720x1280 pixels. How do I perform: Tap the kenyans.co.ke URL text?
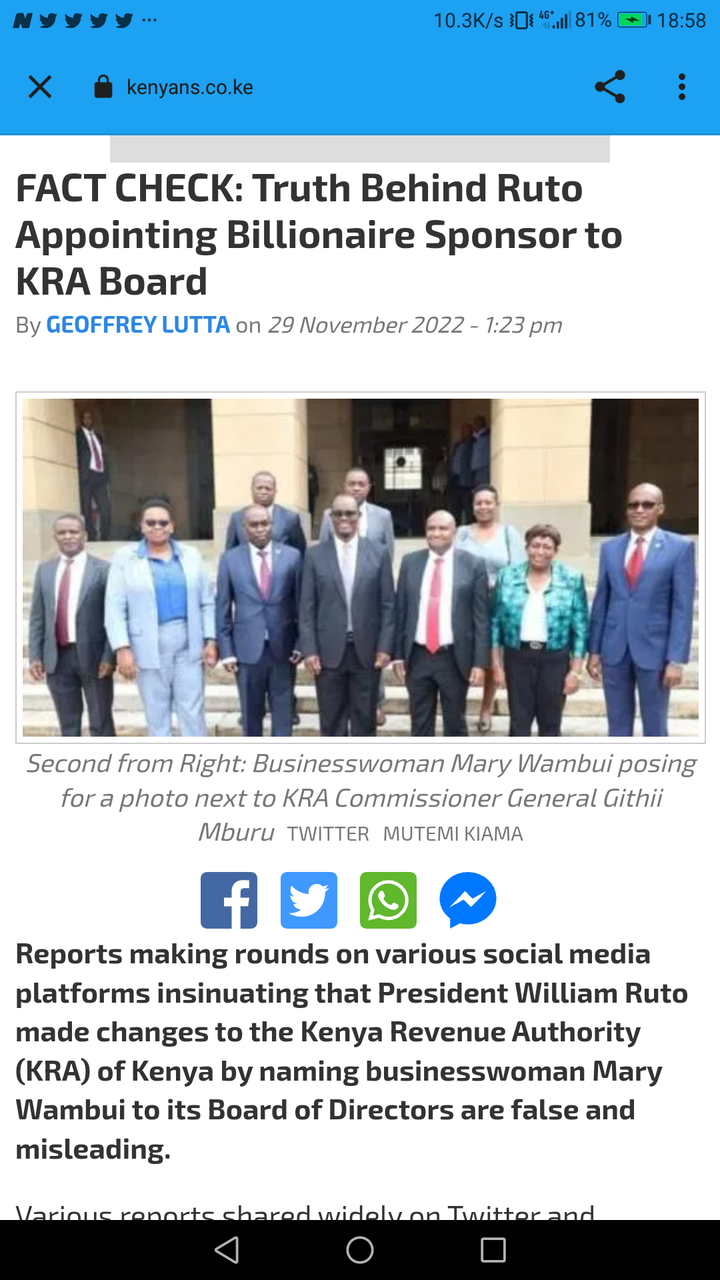click(190, 87)
